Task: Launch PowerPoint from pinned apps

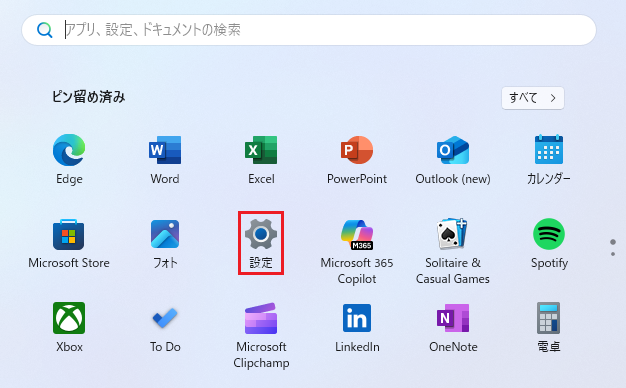Action: pyautogui.click(x=357, y=159)
